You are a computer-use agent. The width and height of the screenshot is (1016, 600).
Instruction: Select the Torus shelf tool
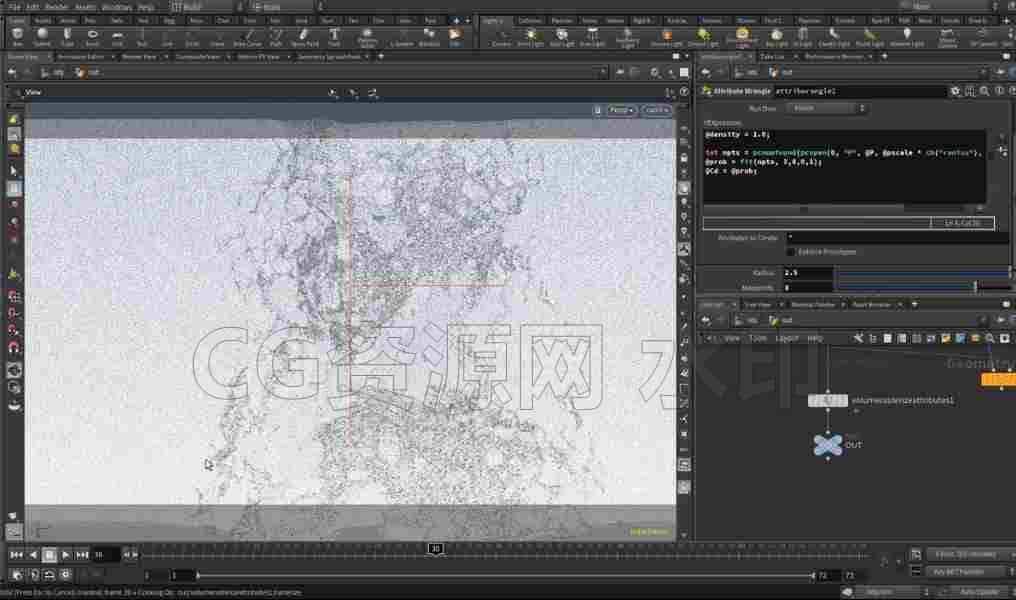[x=92, y=36]
